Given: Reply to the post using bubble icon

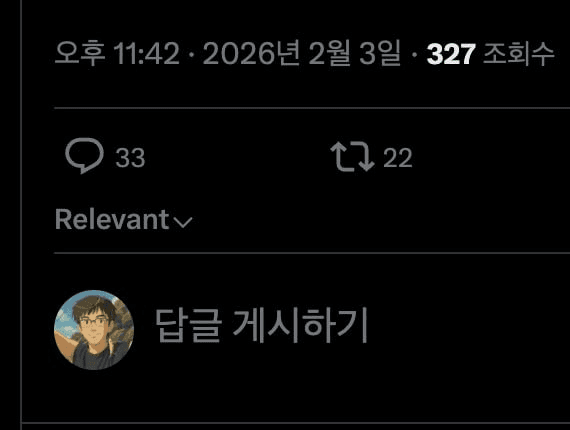Looking at the screenshot, I should pyautogui.click(x=84, y=156).
